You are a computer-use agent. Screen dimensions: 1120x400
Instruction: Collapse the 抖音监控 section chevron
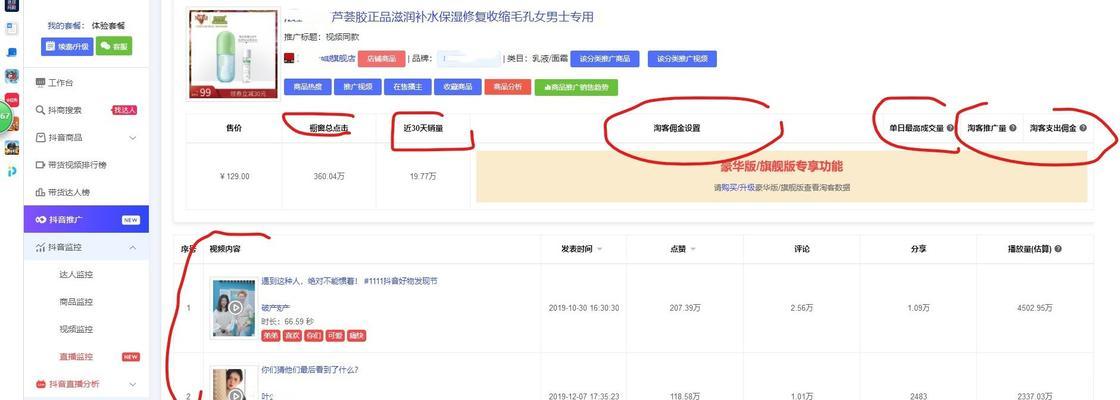click(x=133, y=247)
